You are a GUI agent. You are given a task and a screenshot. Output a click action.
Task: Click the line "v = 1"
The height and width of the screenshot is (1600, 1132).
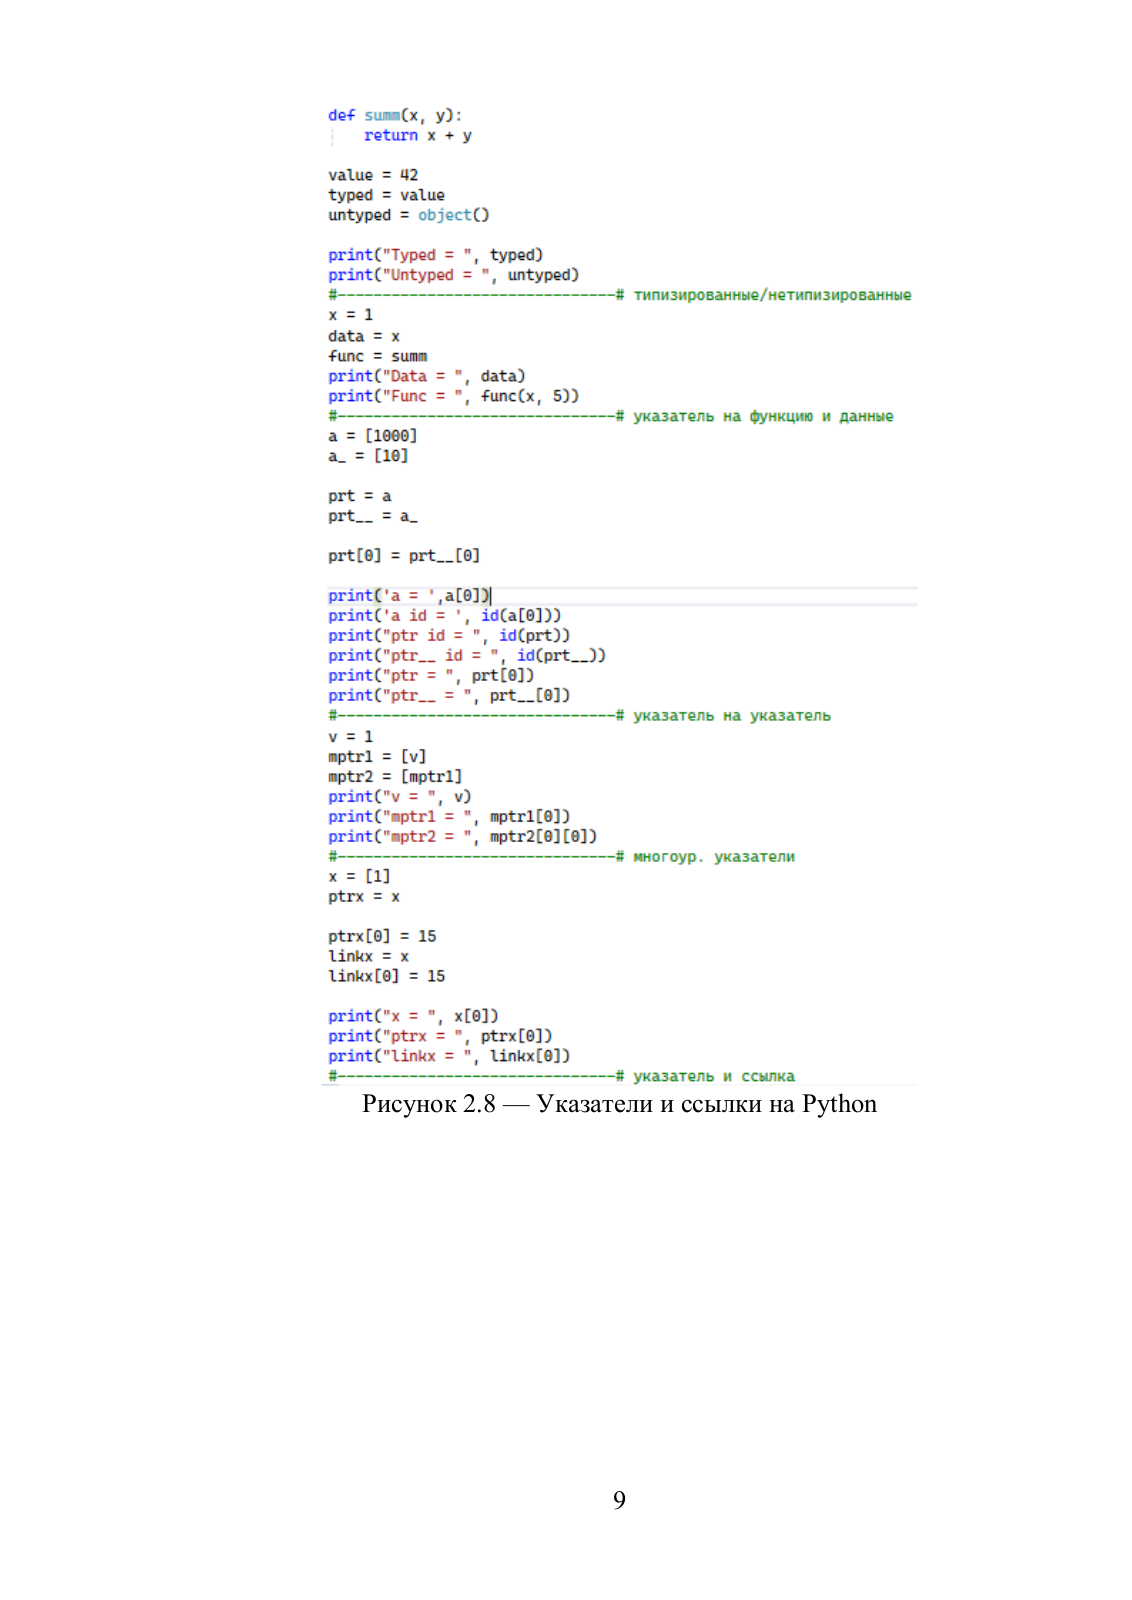tap(350, 737)
